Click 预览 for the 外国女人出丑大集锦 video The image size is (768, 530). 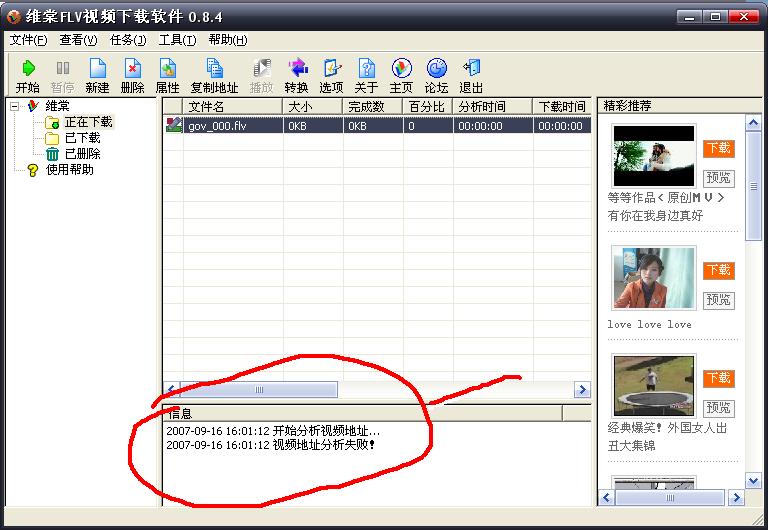click(719, 408)
